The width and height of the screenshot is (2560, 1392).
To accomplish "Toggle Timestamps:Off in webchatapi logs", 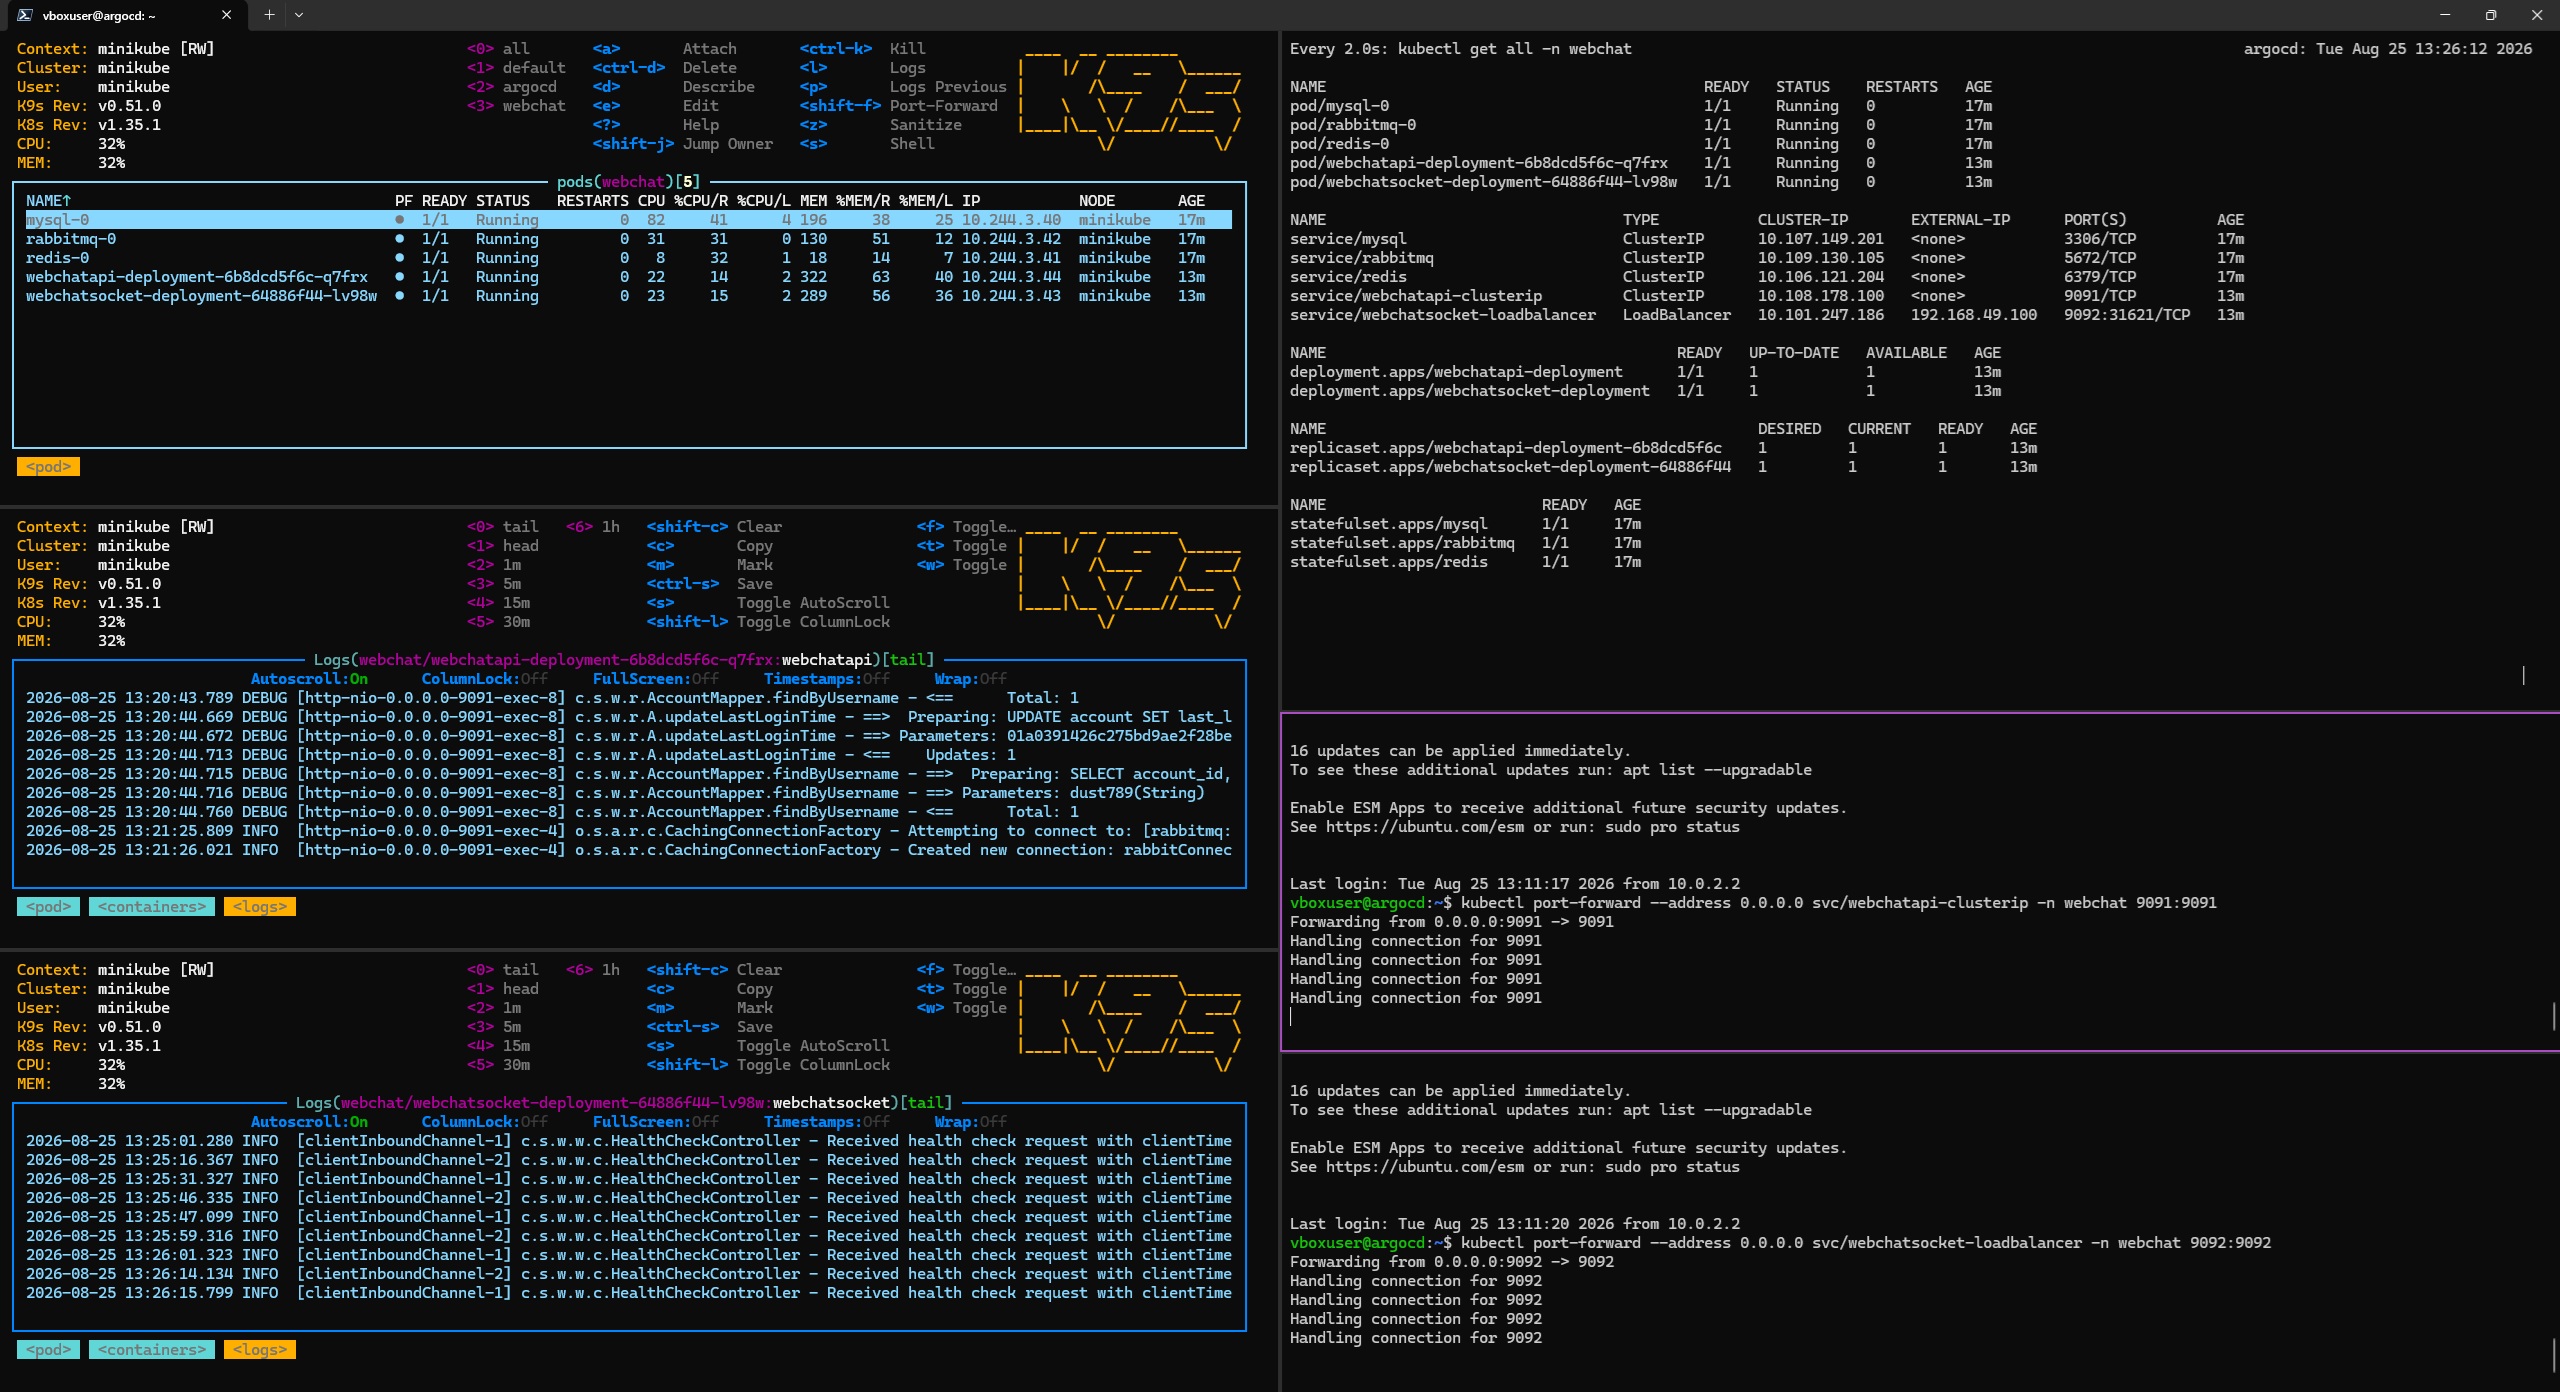I will [x=826, y=679].
